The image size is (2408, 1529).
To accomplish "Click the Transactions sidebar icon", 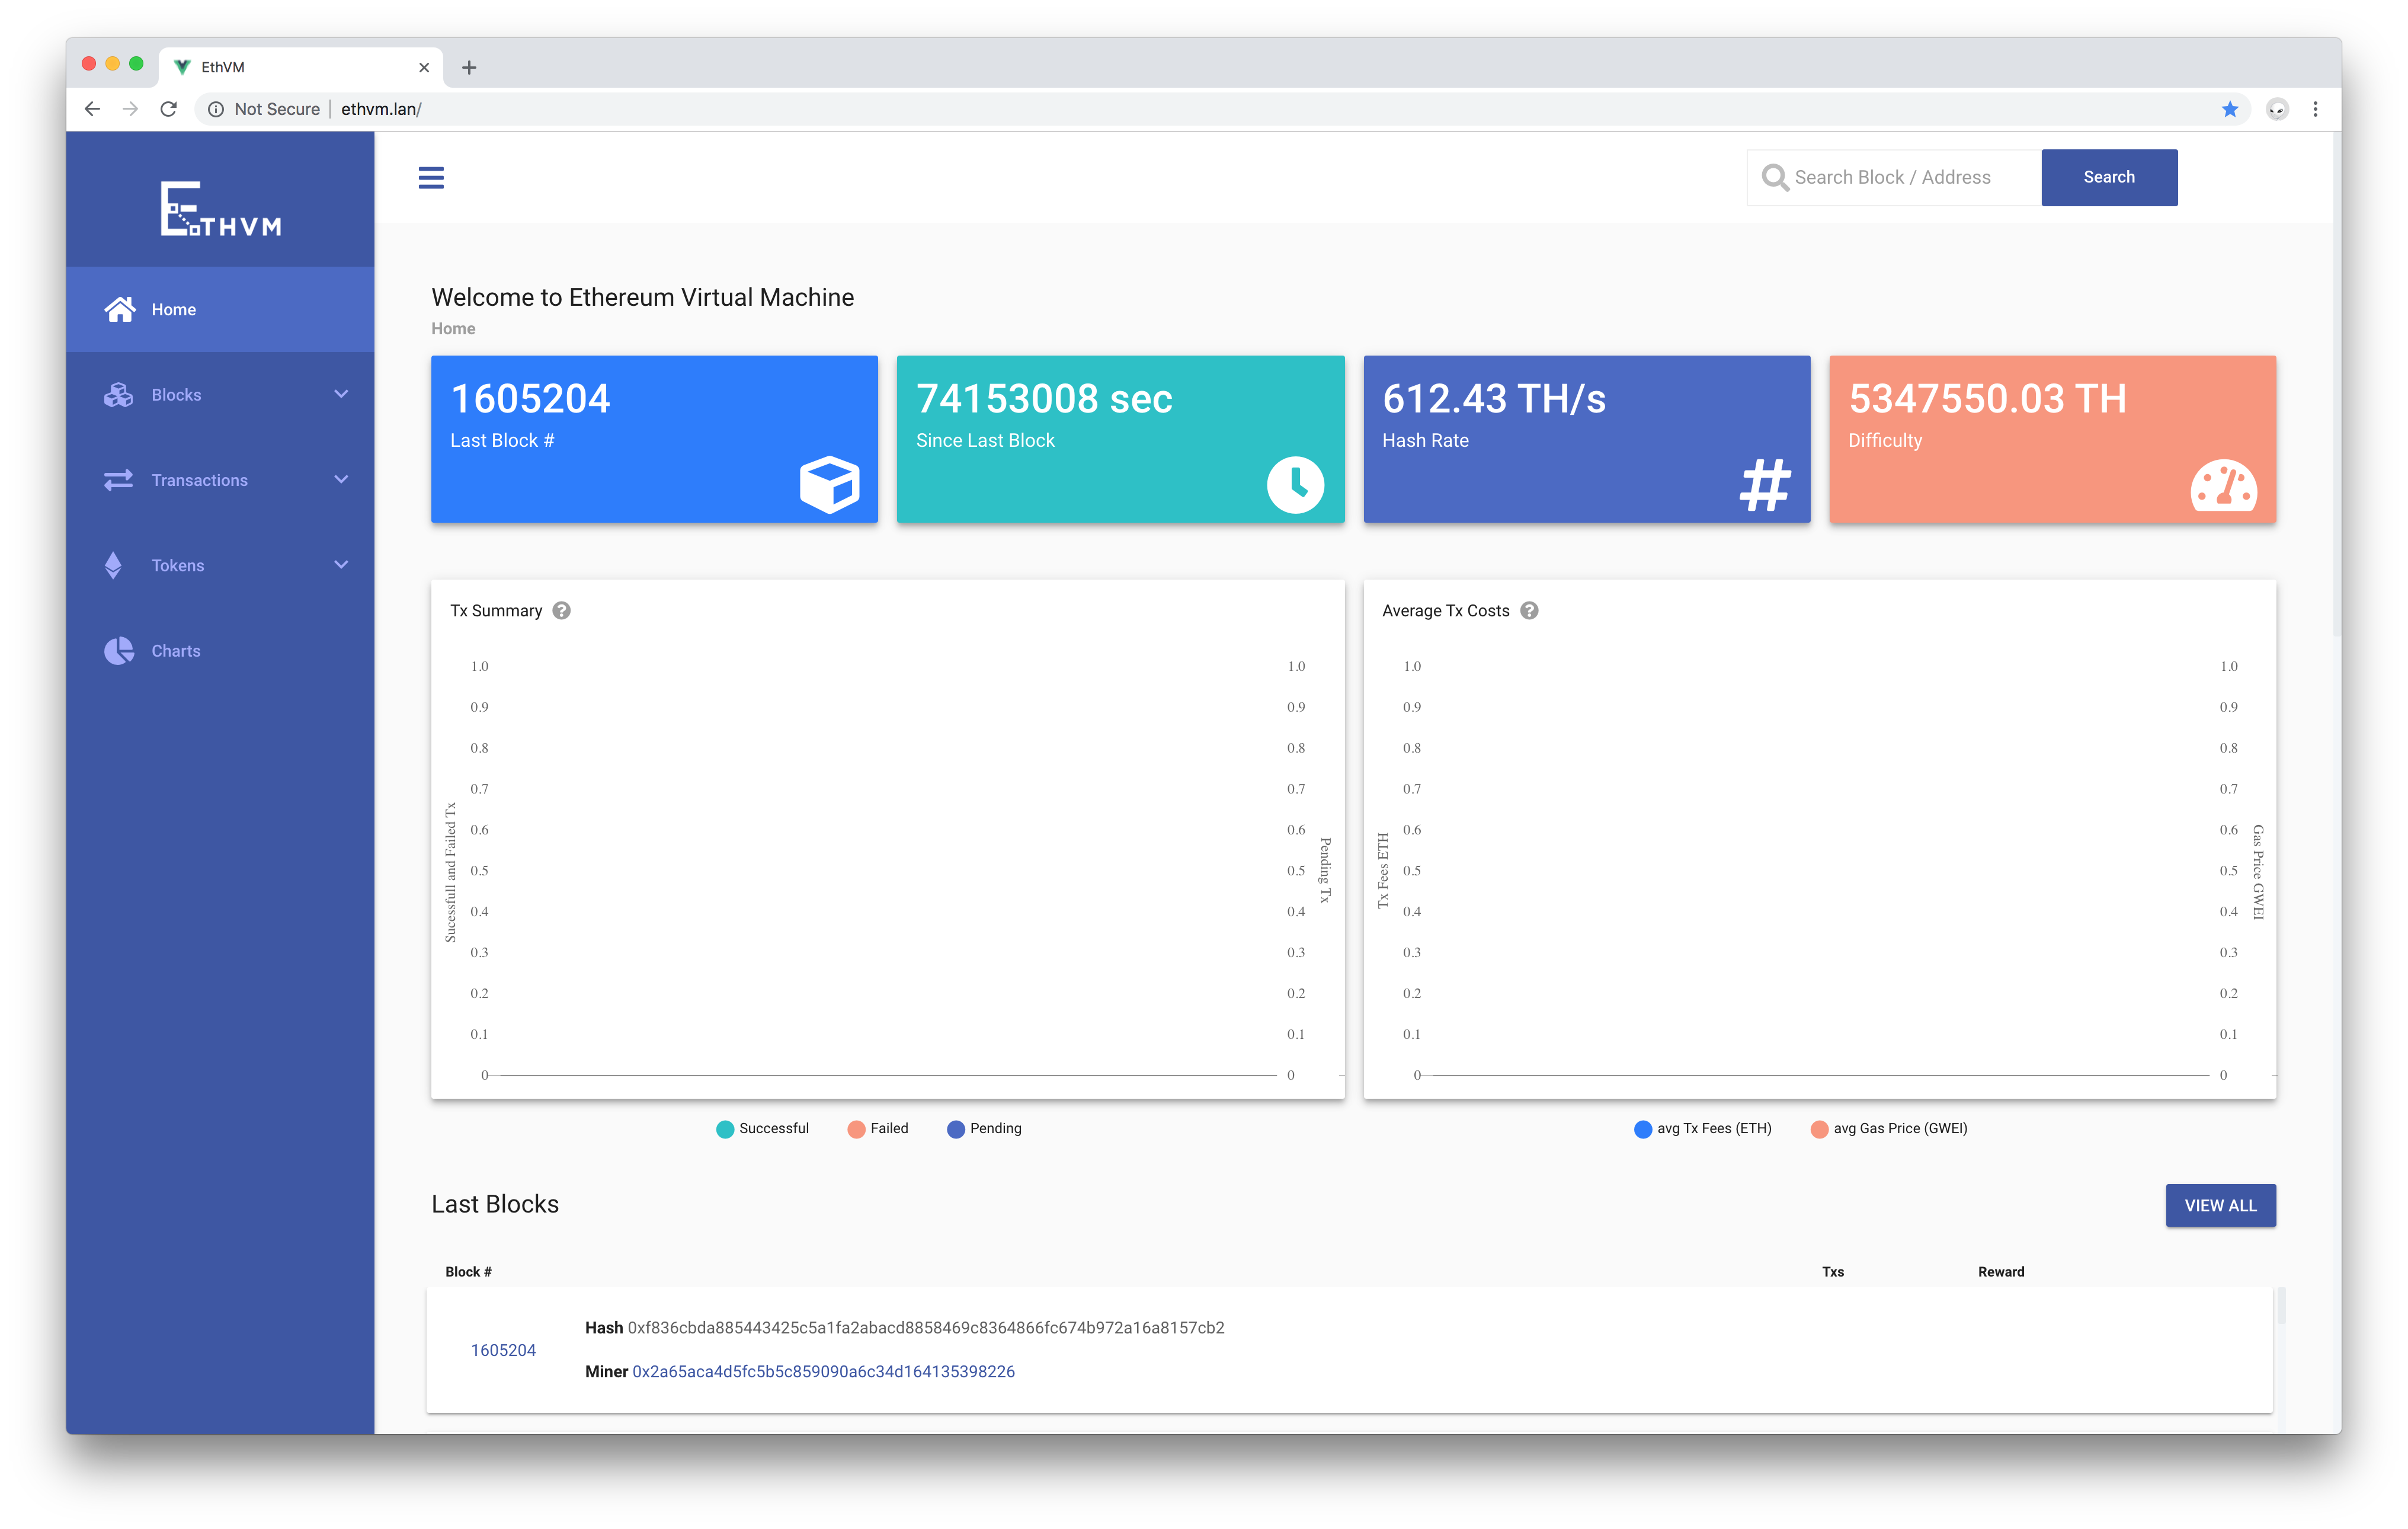I will (119, 479).
